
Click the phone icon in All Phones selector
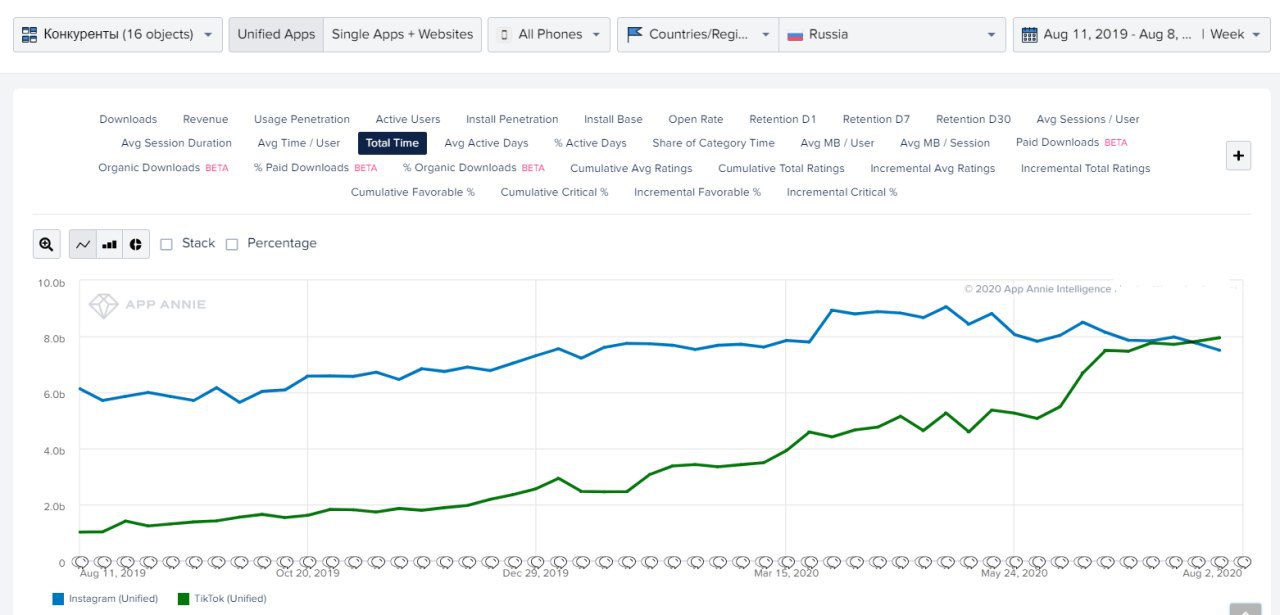[x=504, y=34]
